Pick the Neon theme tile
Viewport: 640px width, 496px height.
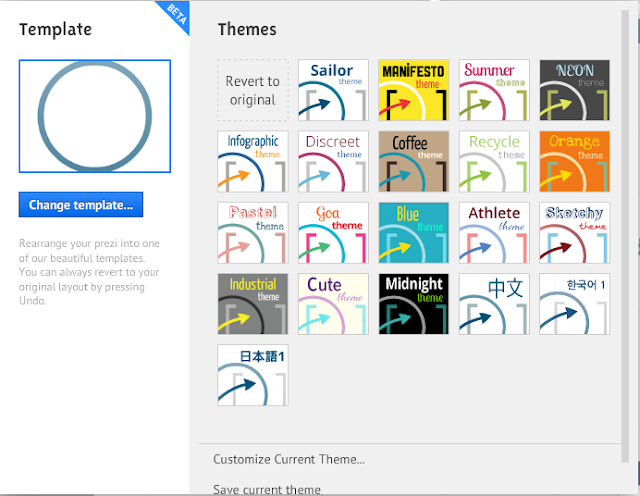tap(574, 90)
